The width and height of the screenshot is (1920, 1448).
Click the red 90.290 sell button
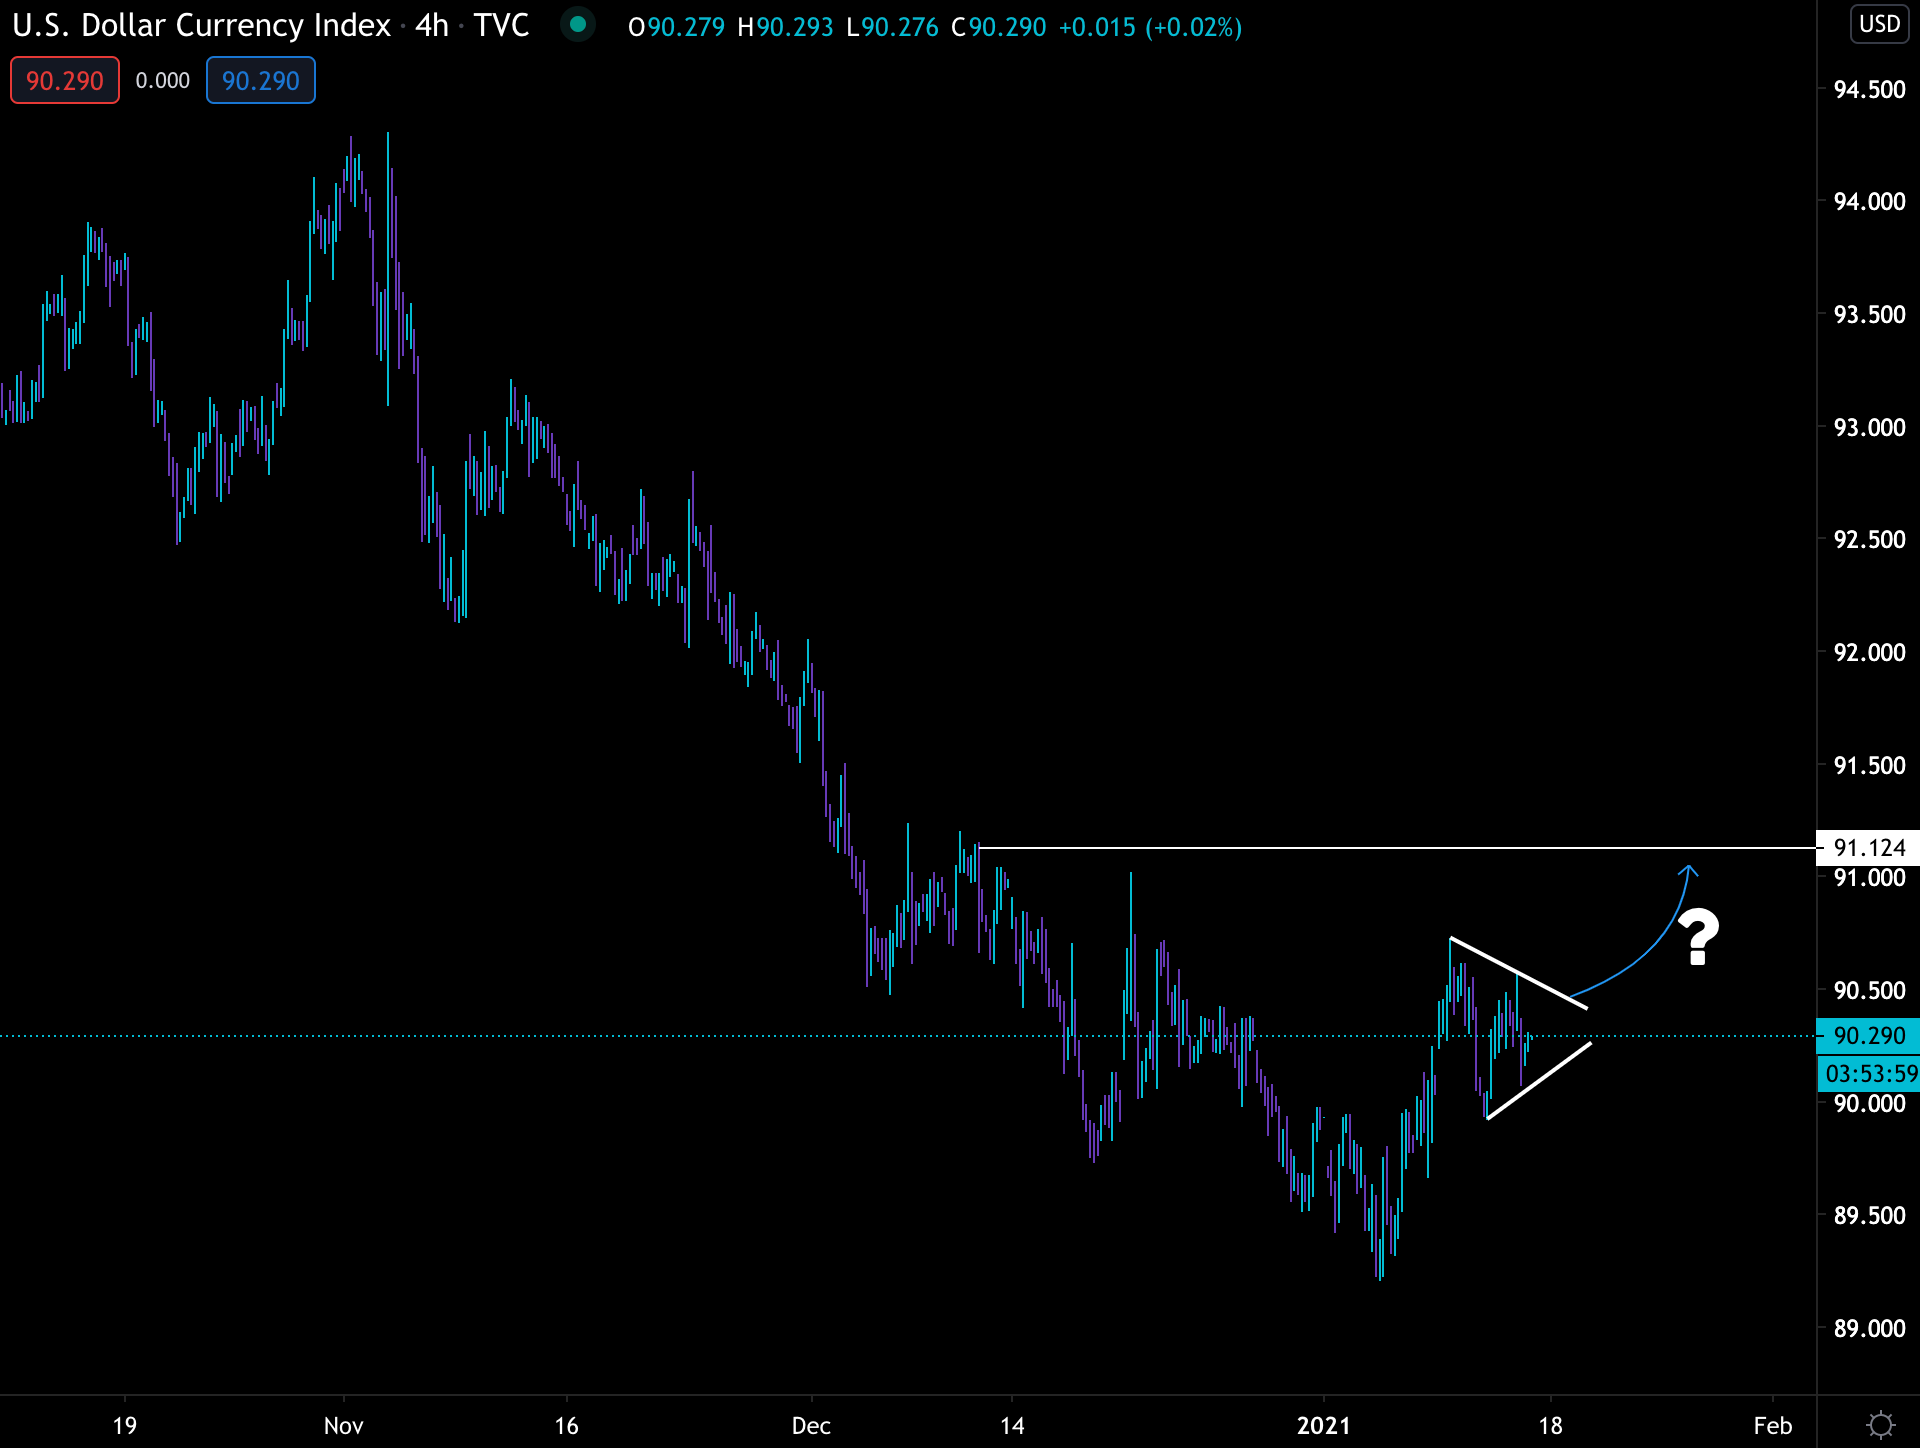(x=65, y=81)
